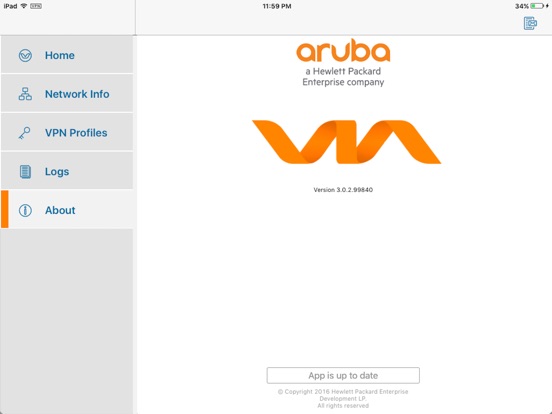Viewport: 552px width, 414px height.
Task: Click the Network Info topology icon
Action: (x=25, y=94)
